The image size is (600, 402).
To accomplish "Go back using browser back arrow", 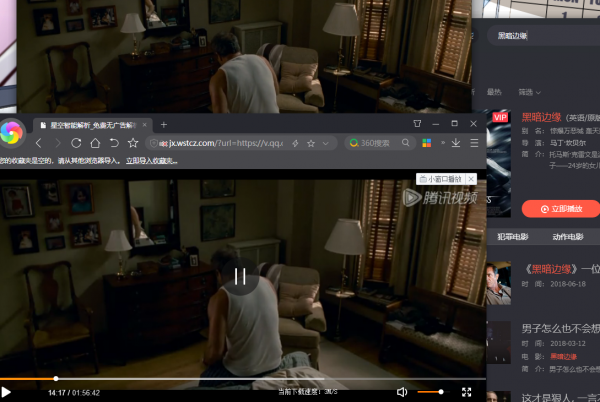I will click(x=38, y=143).
